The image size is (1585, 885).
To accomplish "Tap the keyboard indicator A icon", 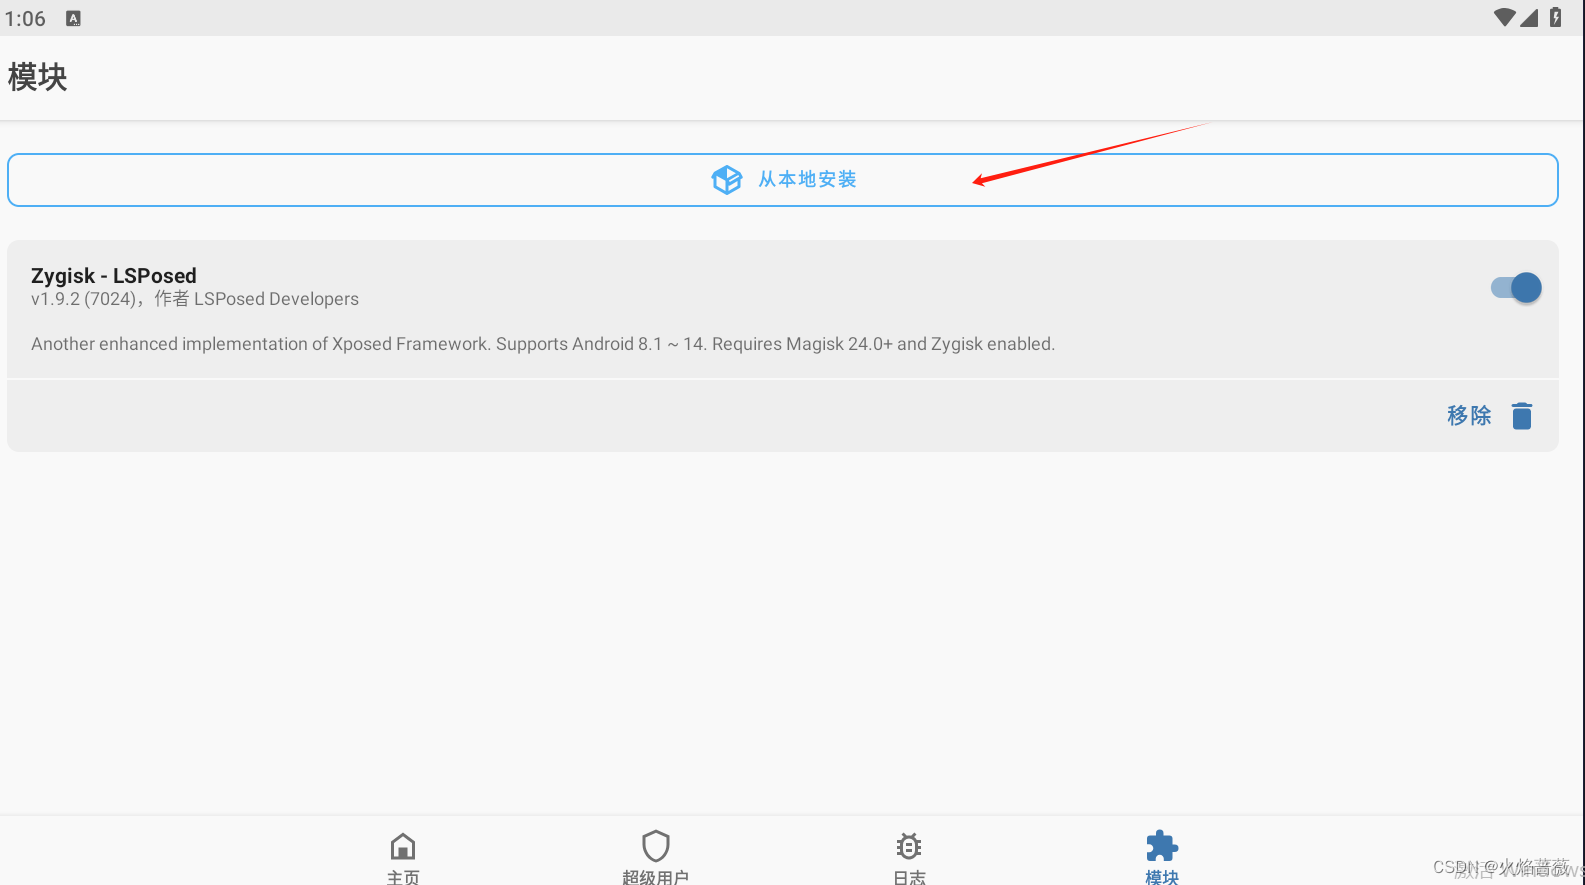I will tap(73, 18).
